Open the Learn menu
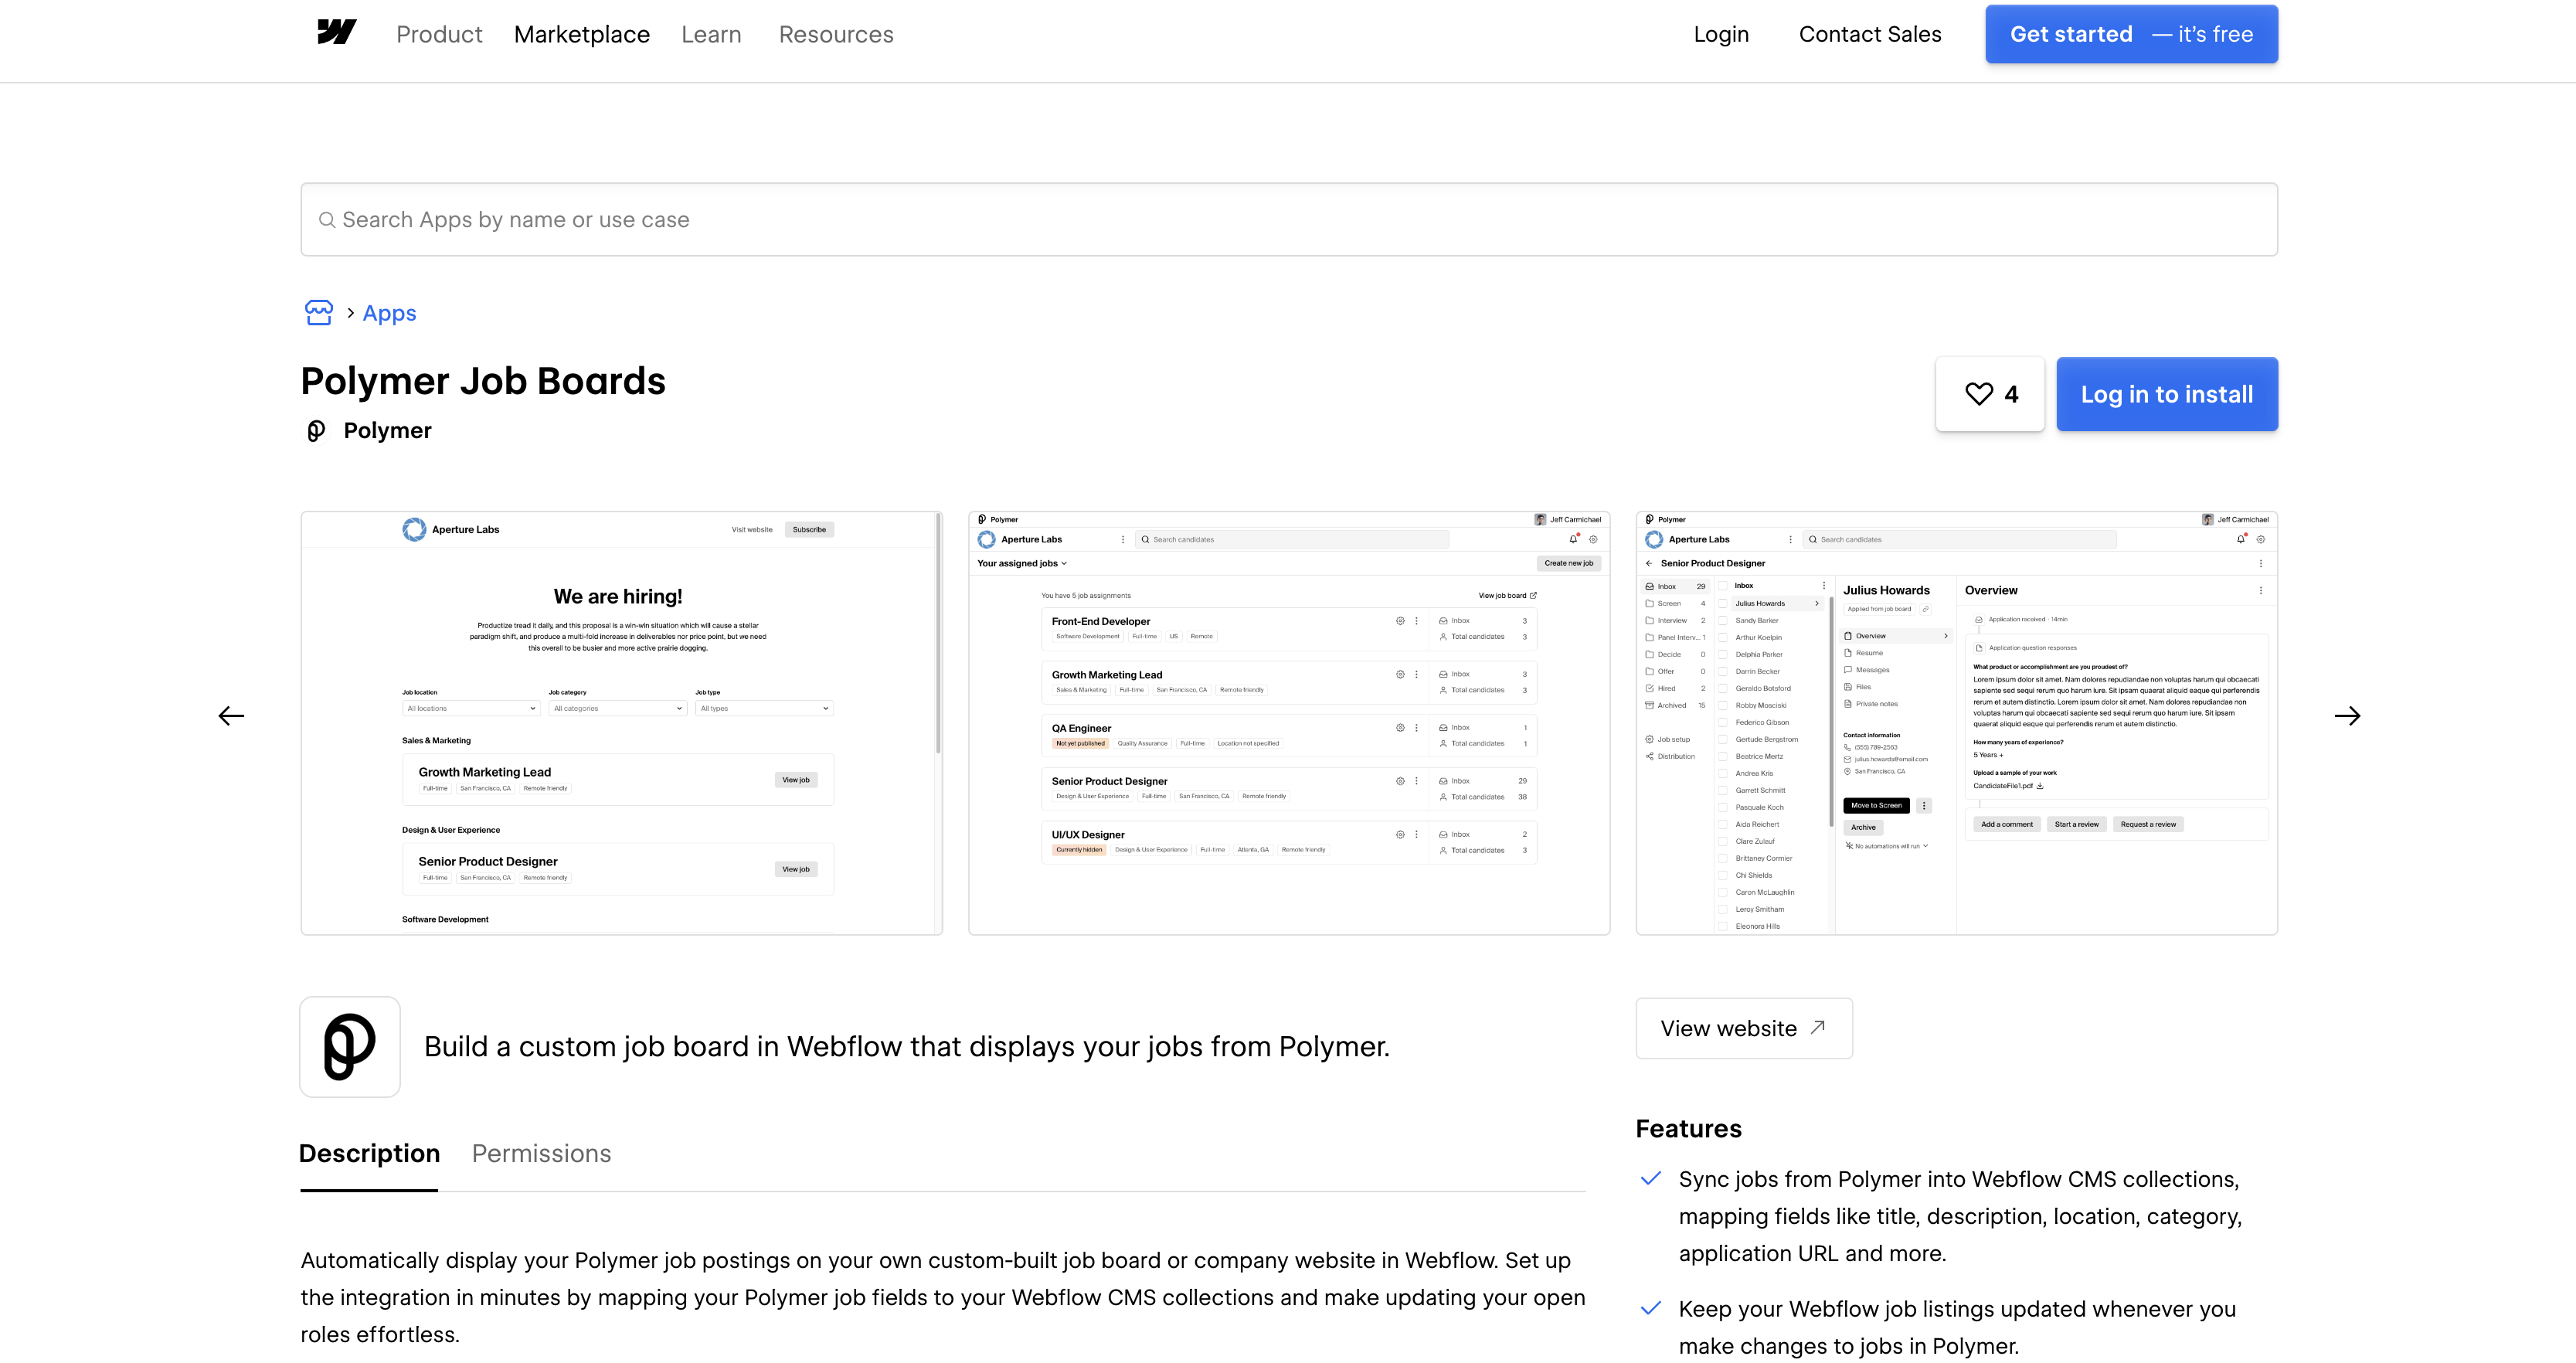Image resolution: width=2576 pixels, height=1363 pixels. (711, 34)
